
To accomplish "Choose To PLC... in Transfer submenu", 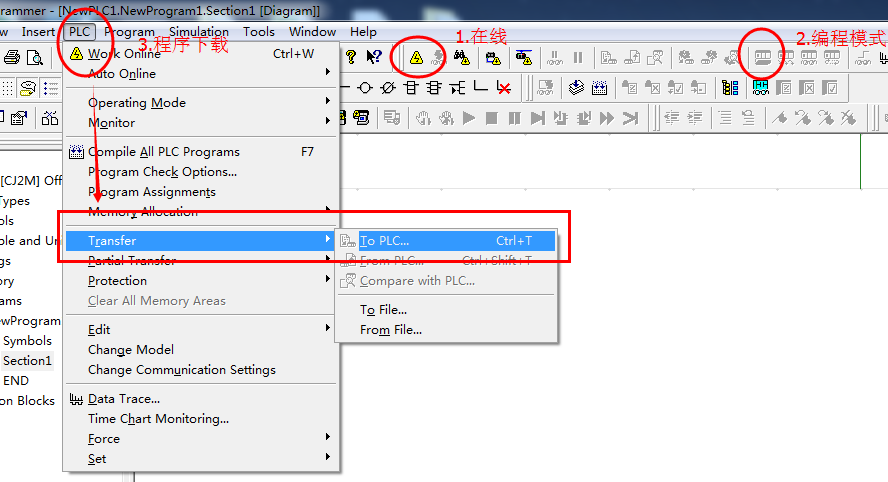I will 385,241.
